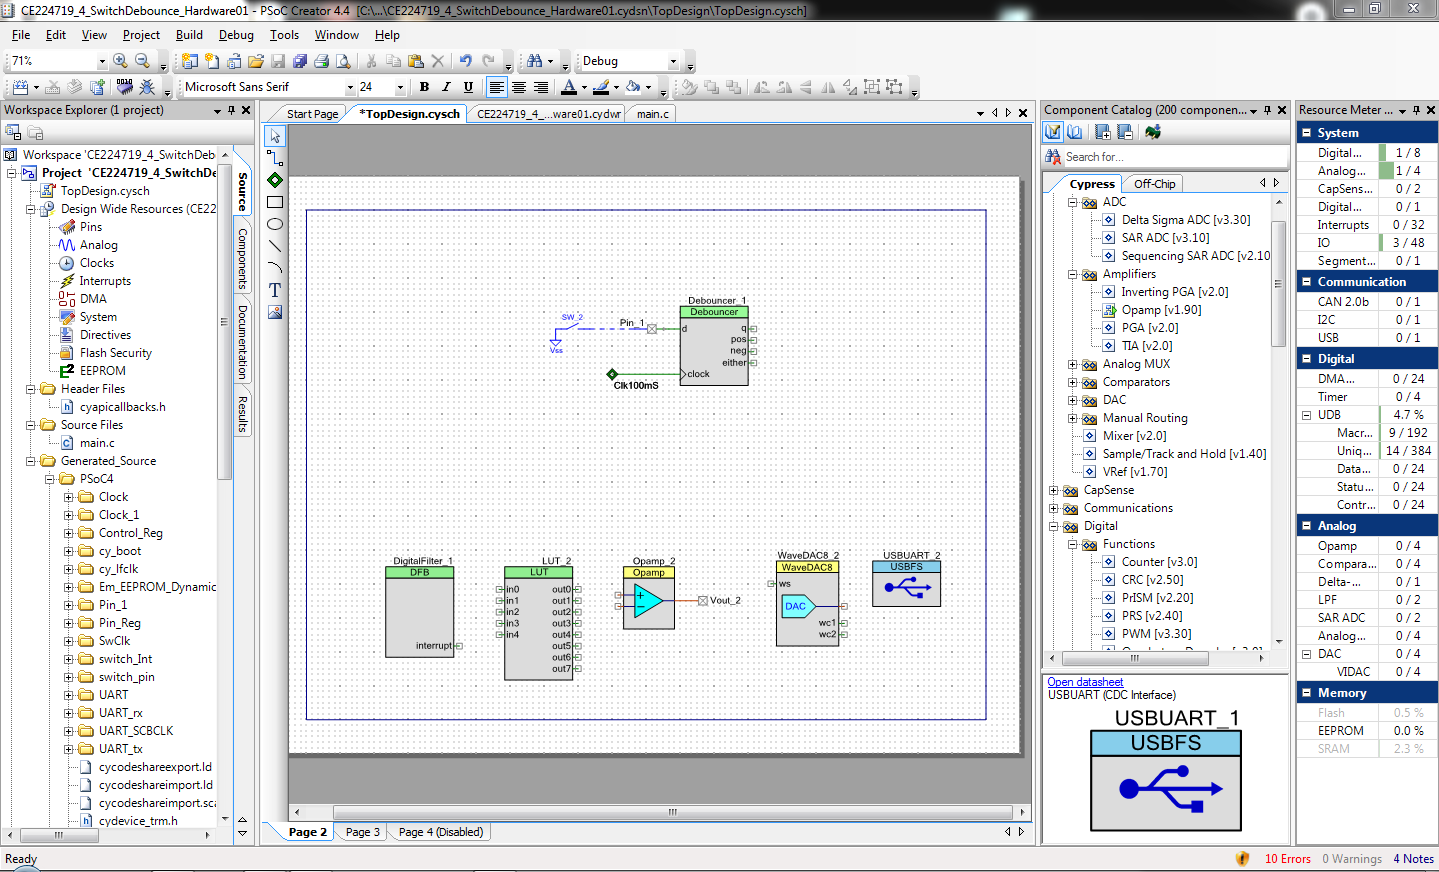Select Opamp [v1.90] in the catalog
1439x872 pixels.
pyautogui.click(x=1161, y=310)
